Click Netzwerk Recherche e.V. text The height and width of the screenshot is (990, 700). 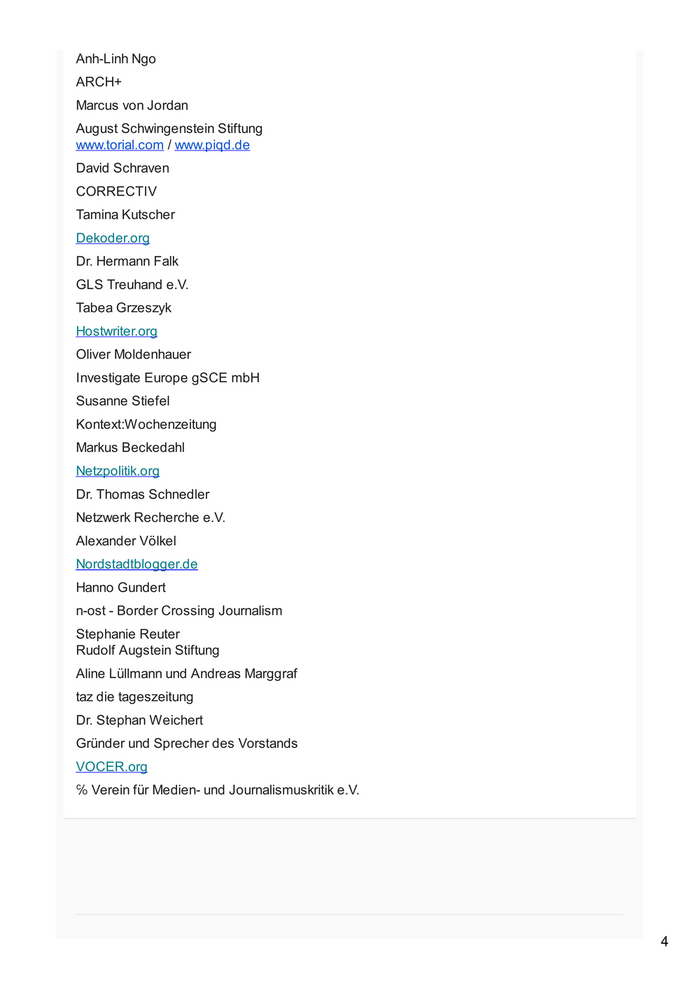tap(150, 517)
